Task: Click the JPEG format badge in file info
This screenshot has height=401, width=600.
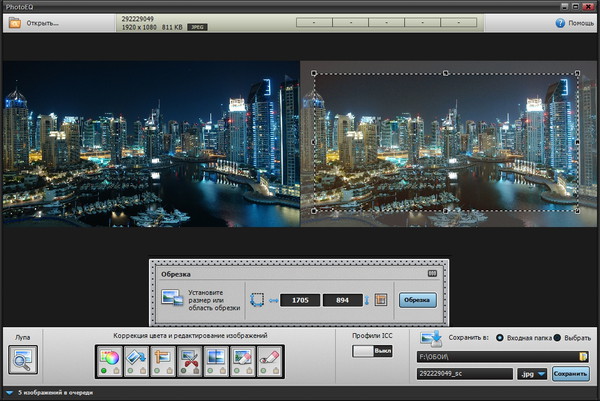Action: 197,27
